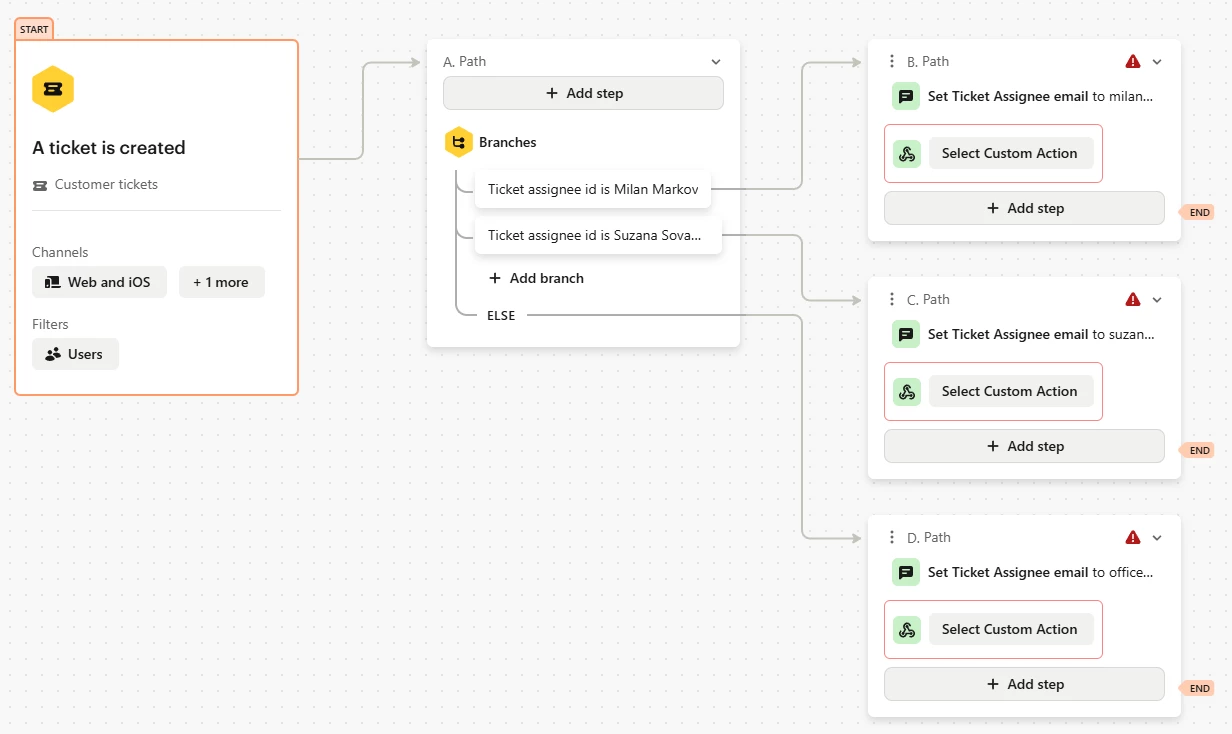Click the message icon beside milan email step
Image resolution: width=1232 pixels, height=734 pixels.
pyautogui.click(x=906, y=97)
